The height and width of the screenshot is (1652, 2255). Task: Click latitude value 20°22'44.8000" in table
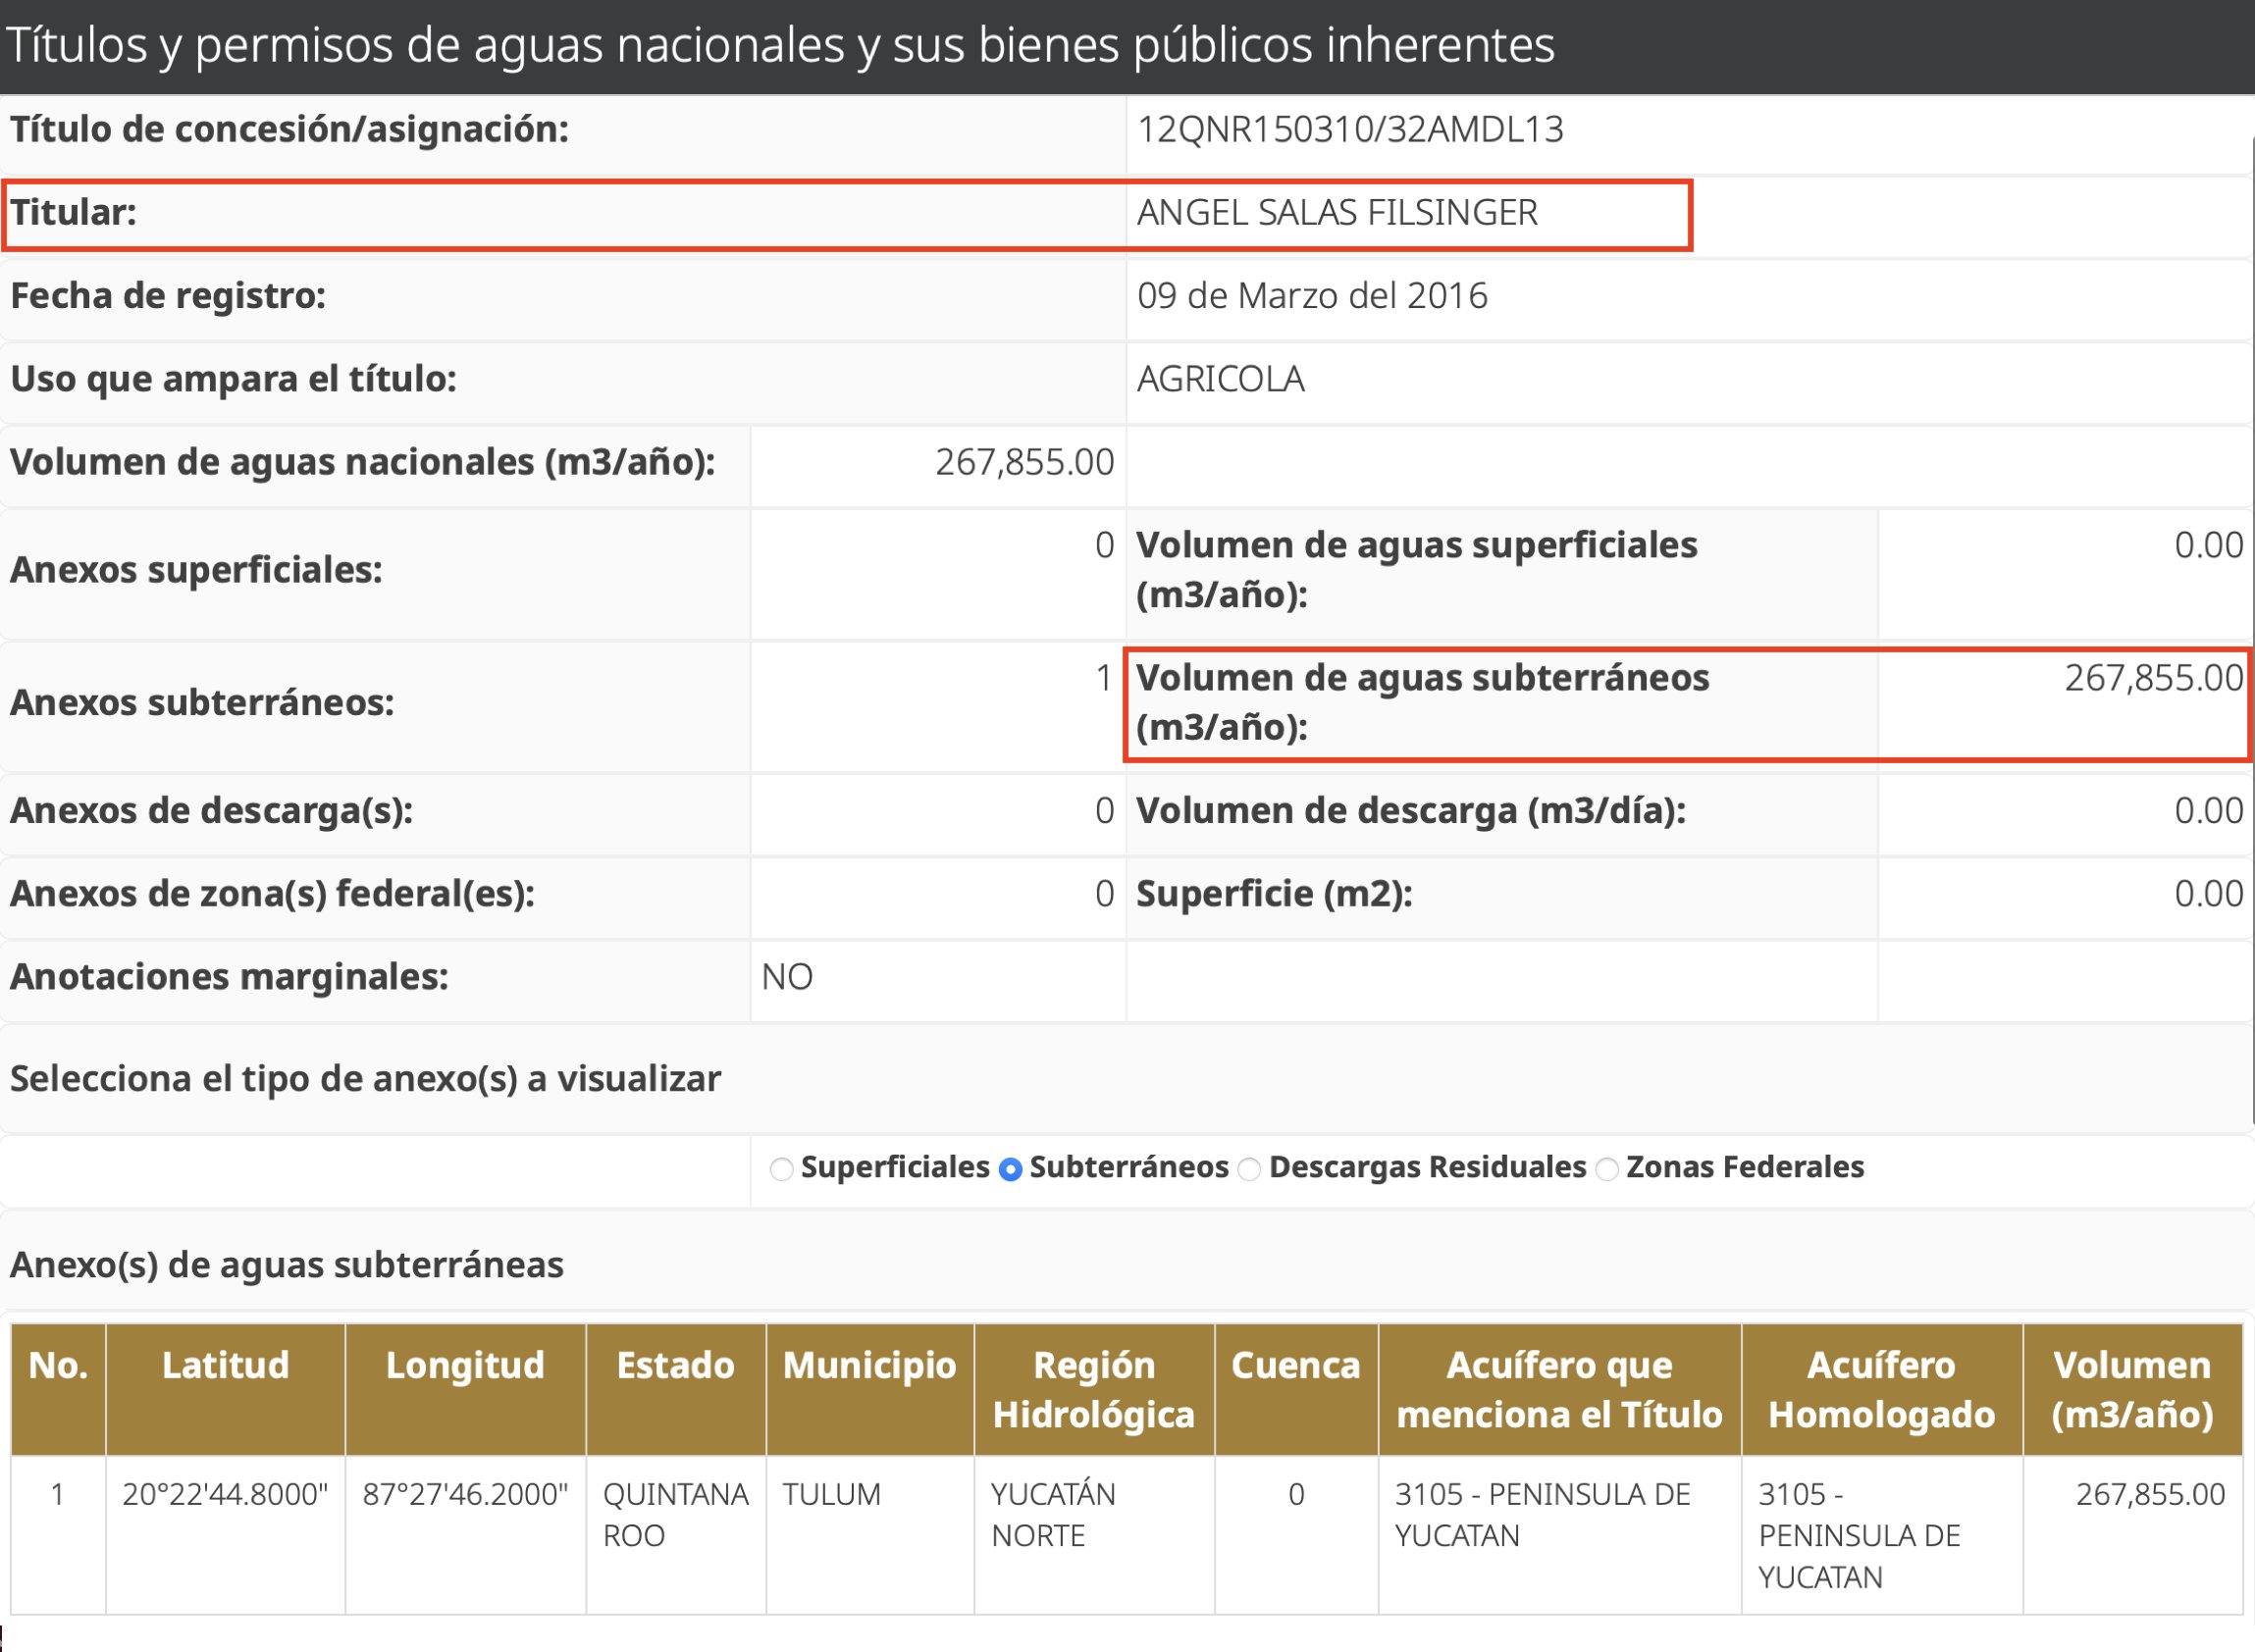[225, 1494]
